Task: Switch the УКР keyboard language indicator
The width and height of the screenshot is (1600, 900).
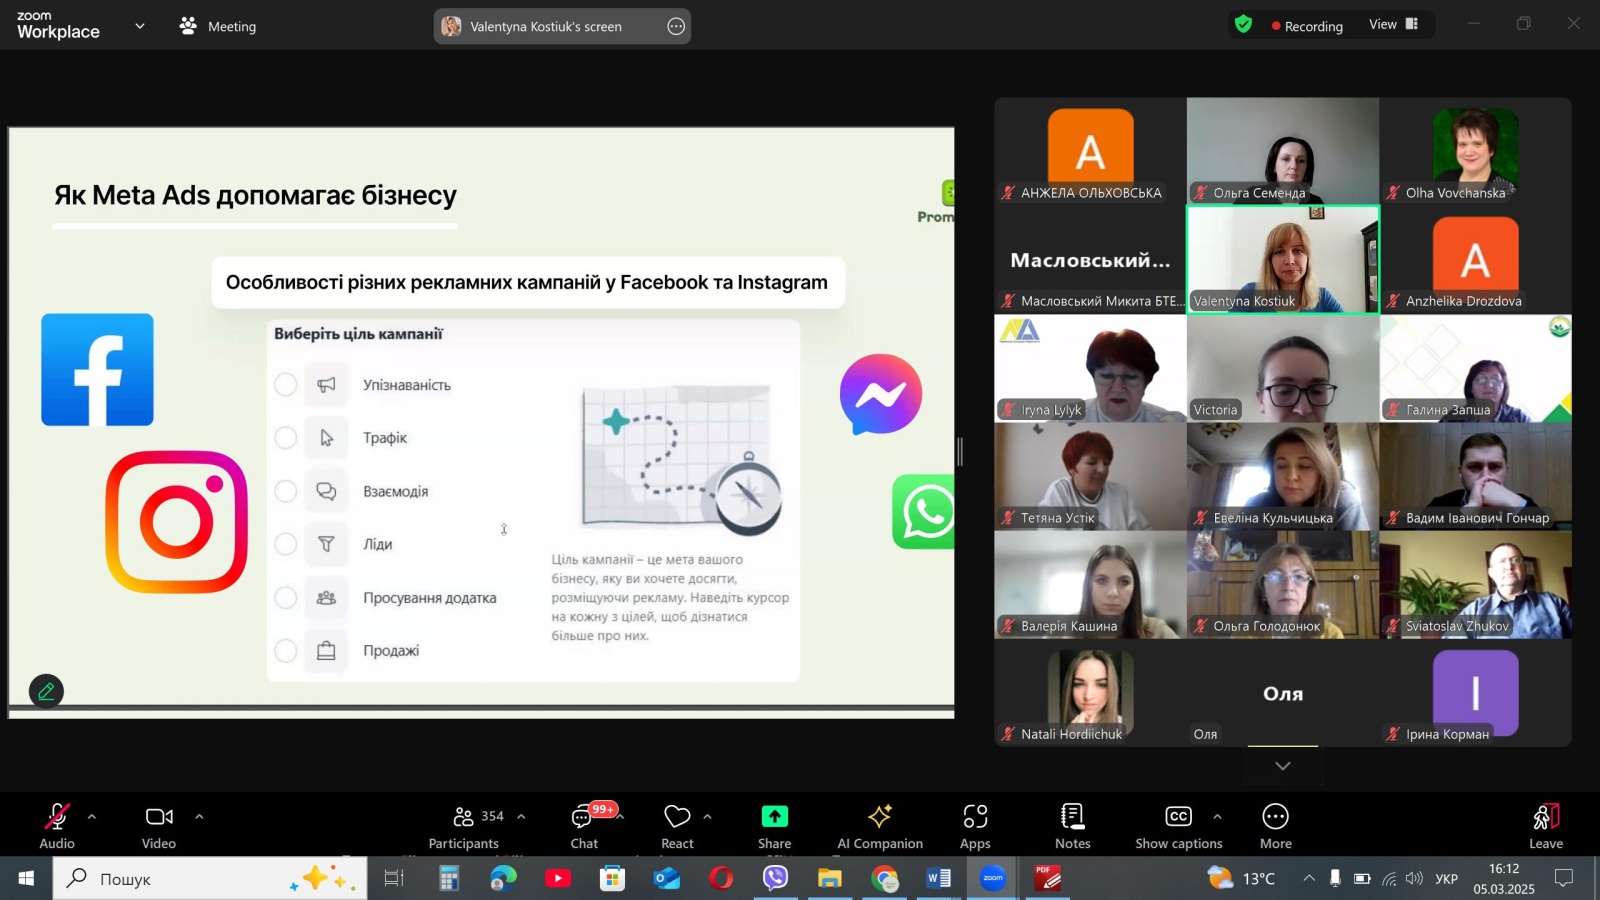Action: (1447, 879)
